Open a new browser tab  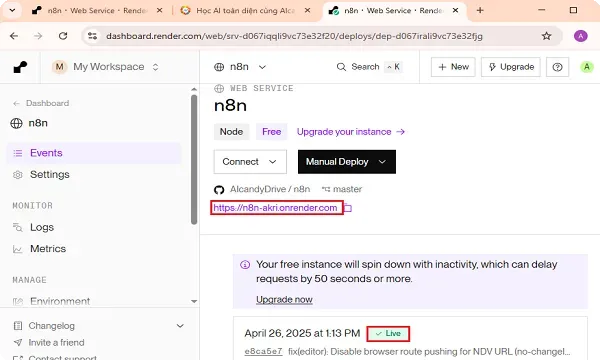pos(480,10)
